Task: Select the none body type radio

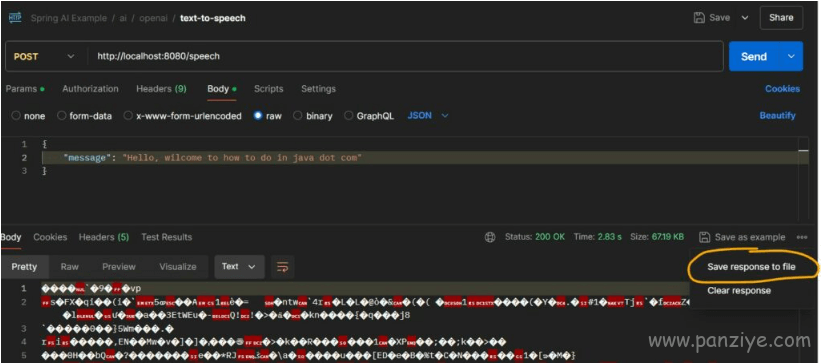Action: [x=16, y=116]
